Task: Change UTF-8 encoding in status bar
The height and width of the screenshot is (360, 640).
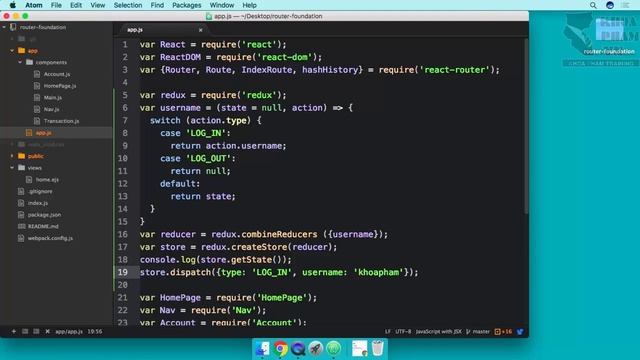Action: (x=403, y=331)
